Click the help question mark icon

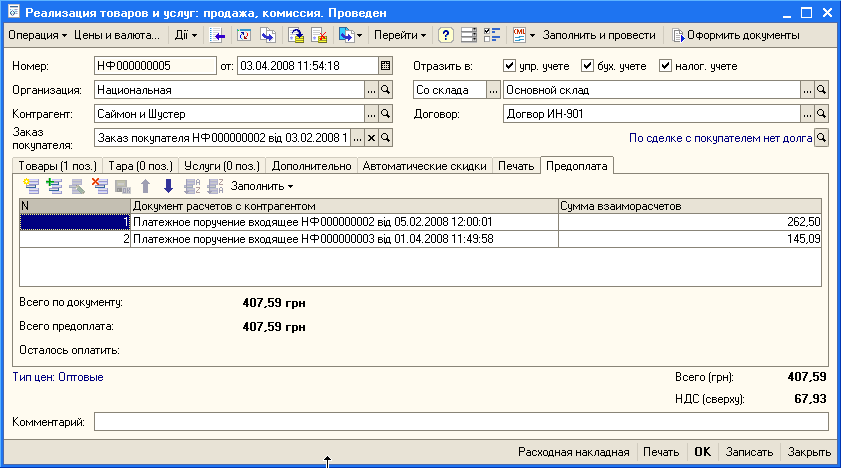(445, 35)
